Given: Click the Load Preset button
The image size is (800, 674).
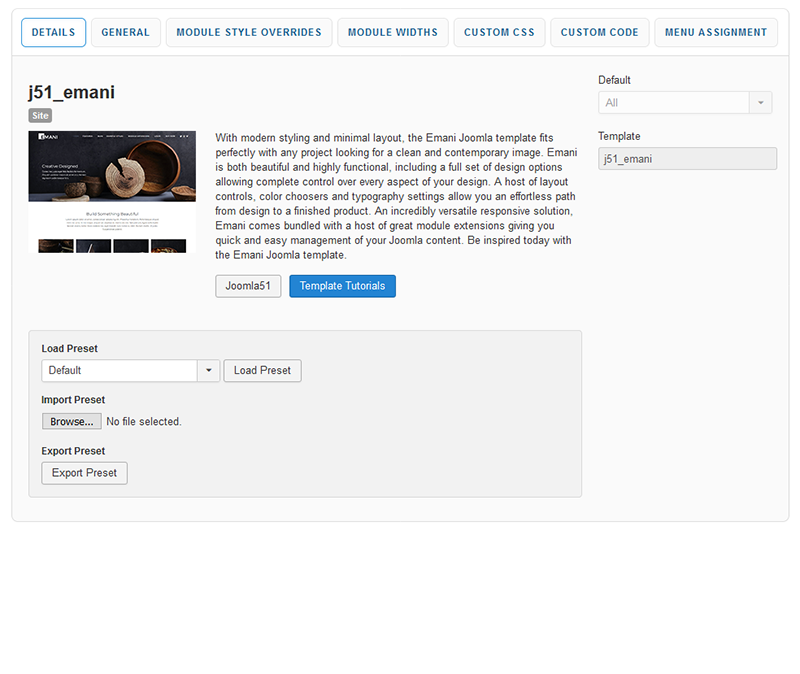Looking at the screenshot, I should point(262,370).
